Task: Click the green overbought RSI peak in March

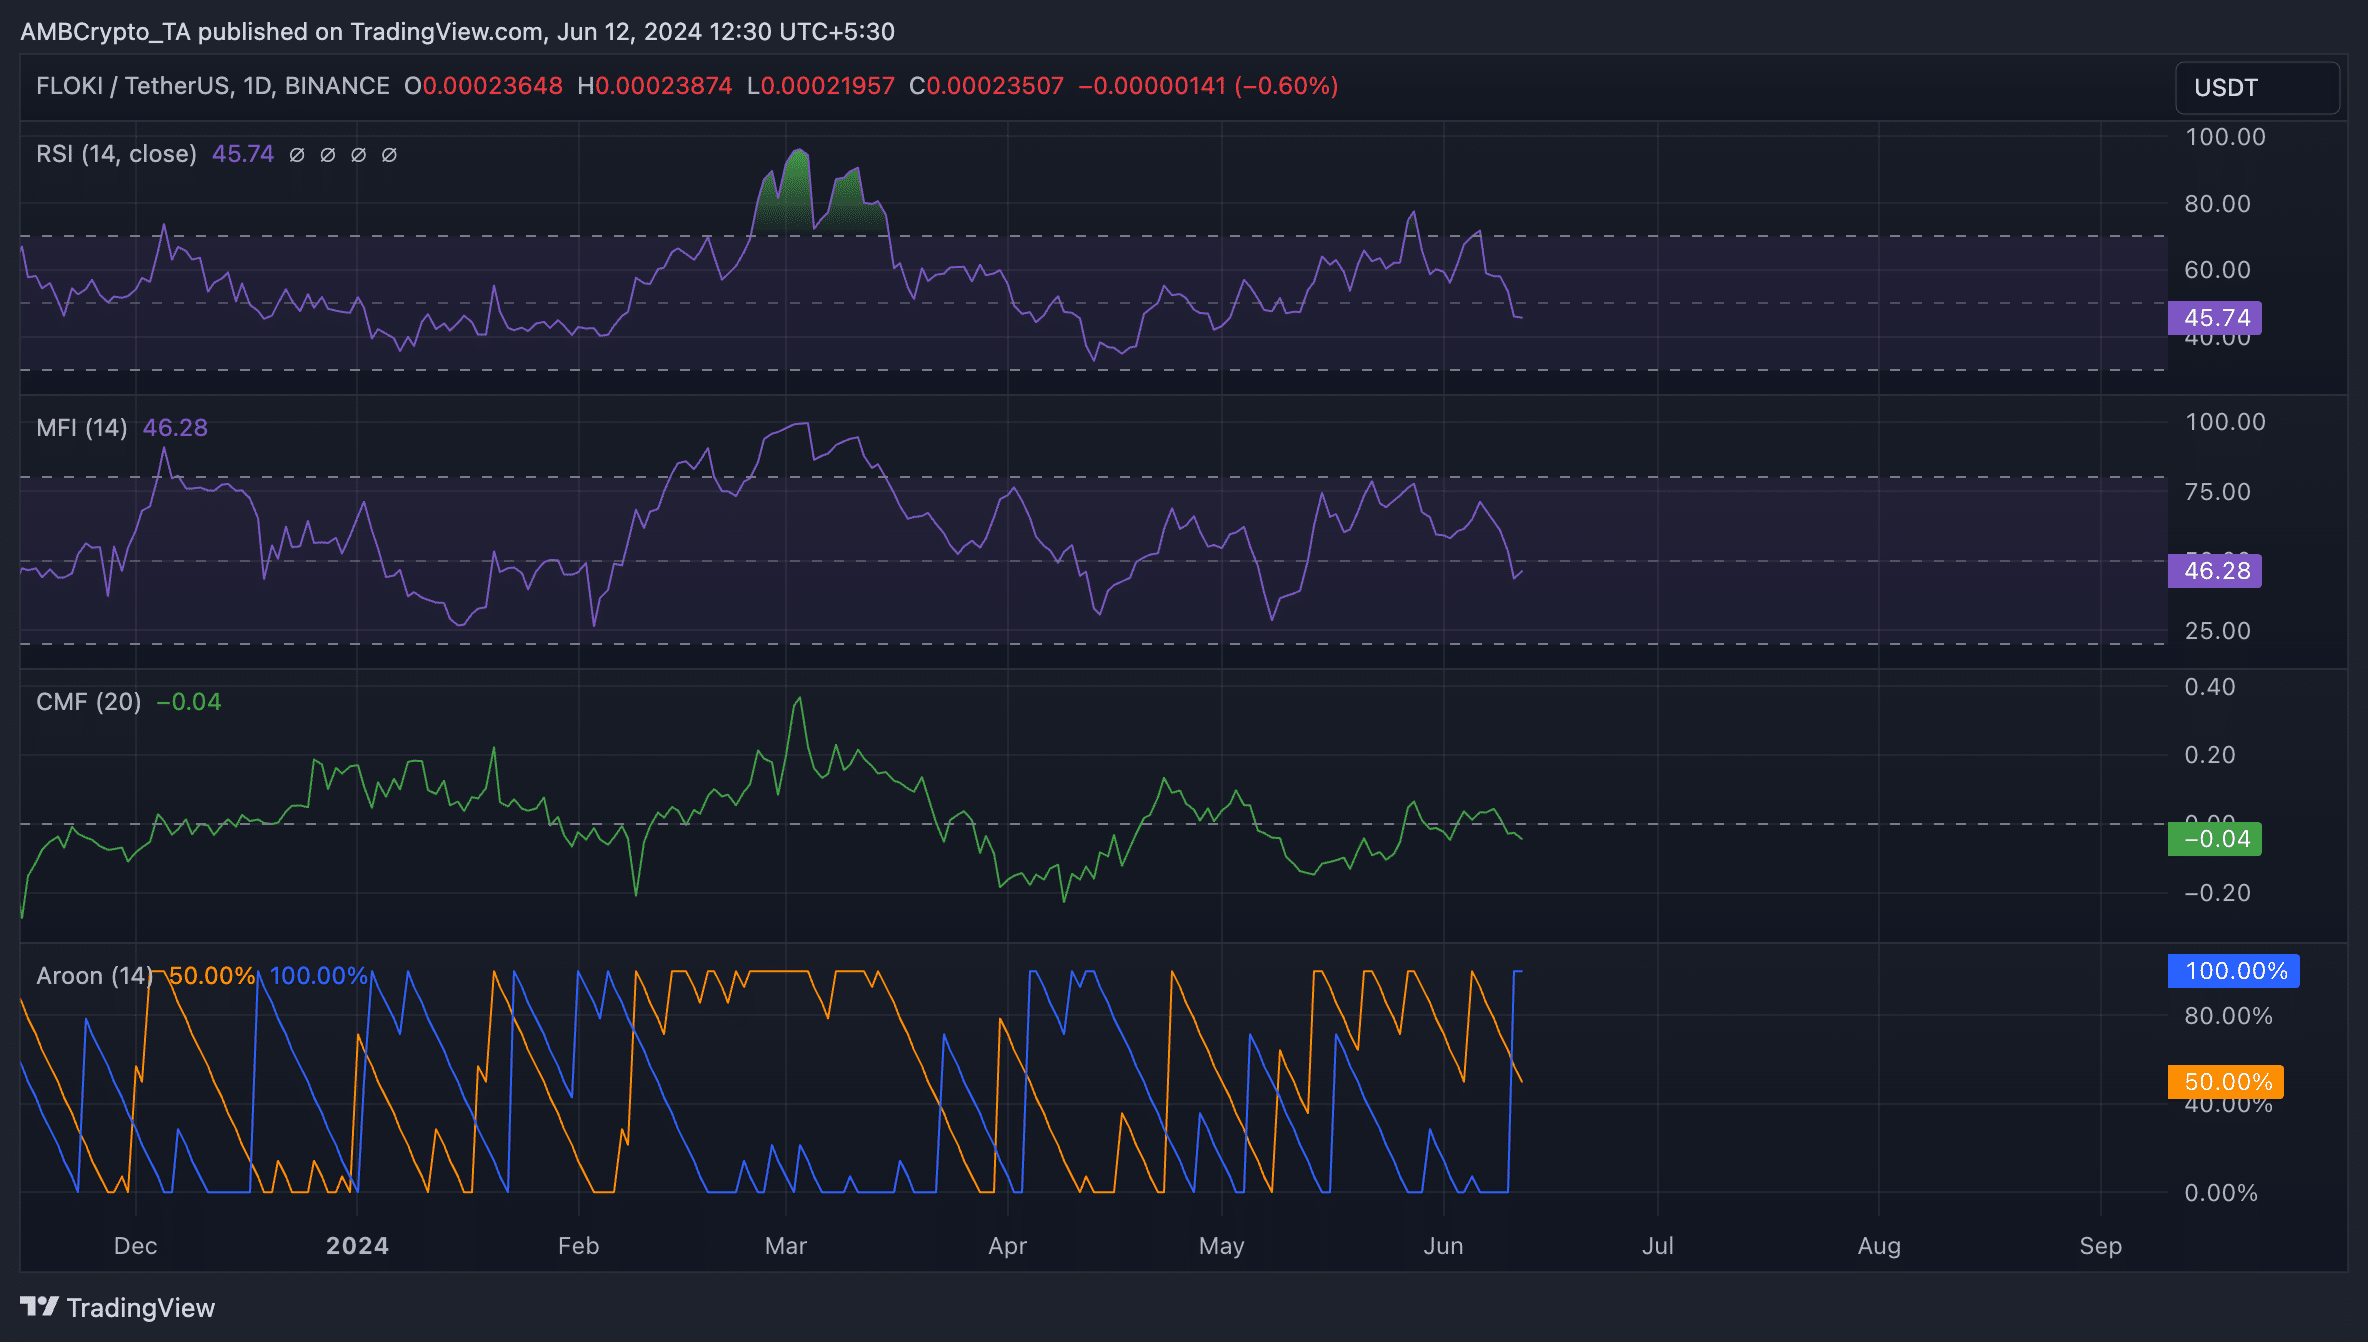Action: click(x=797, y=190)
